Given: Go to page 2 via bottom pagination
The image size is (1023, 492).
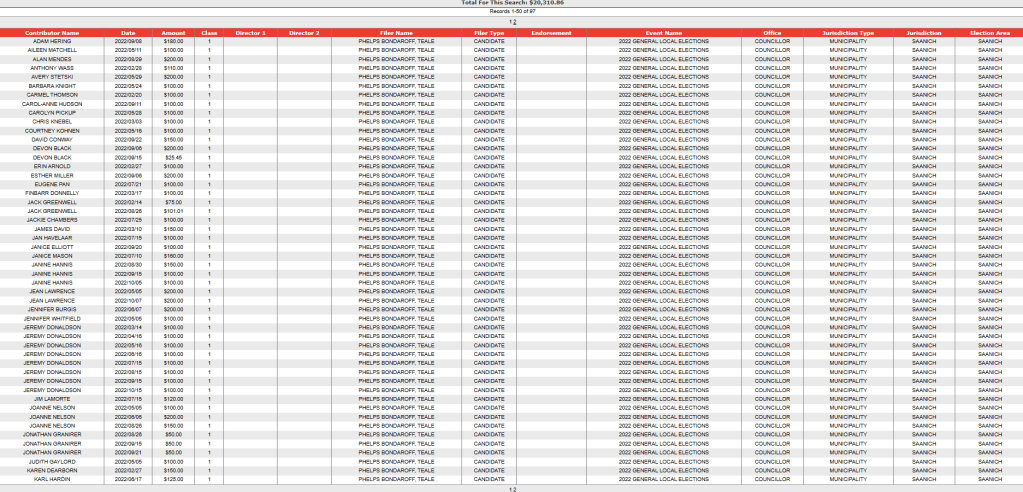Looking at the screenshot, I should (x=514, y=490).
